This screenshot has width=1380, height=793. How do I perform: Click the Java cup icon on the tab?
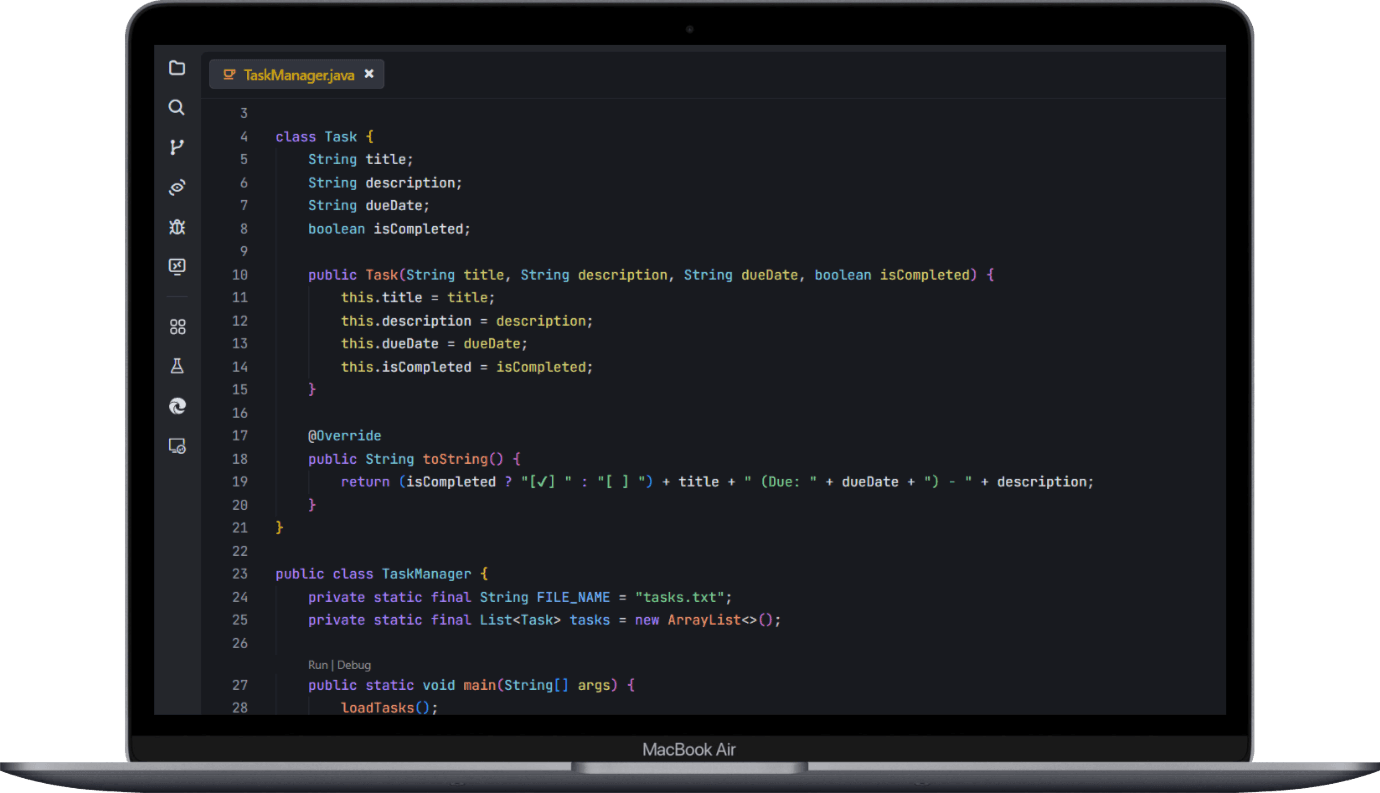(x=229, y=74)
